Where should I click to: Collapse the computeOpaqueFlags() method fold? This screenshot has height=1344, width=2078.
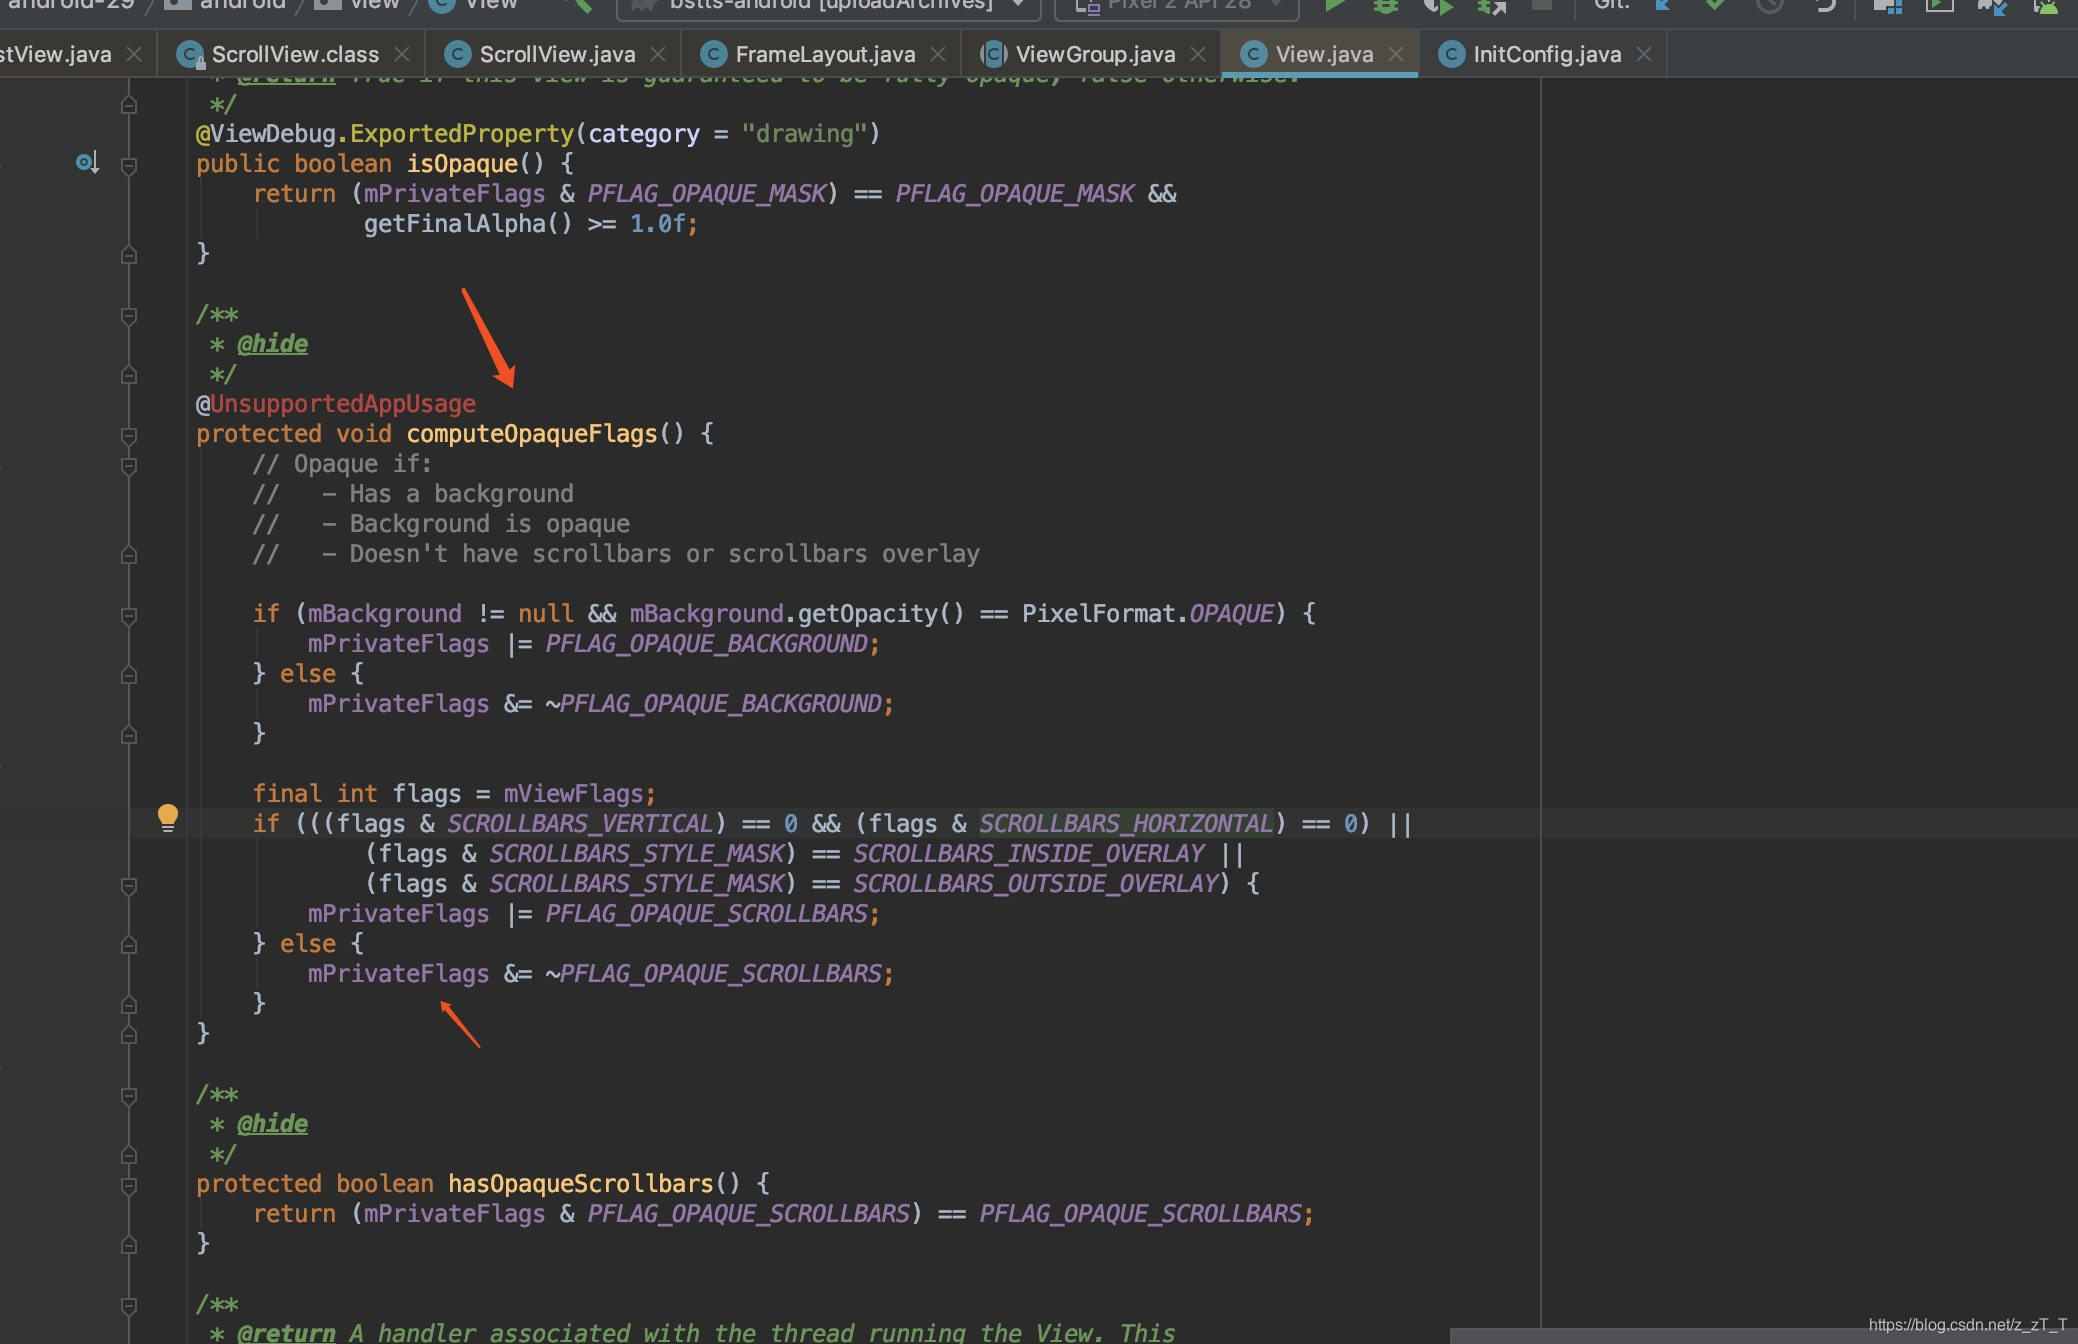tap(129, 436)
